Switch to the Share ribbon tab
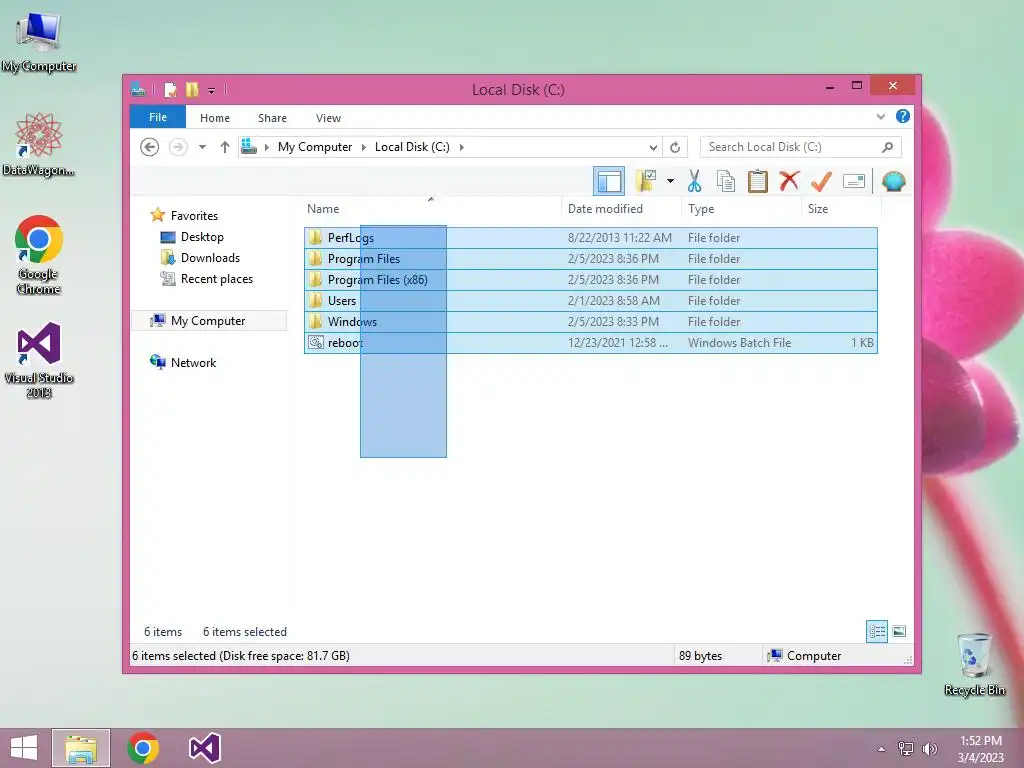 click(x=272, y=118)
